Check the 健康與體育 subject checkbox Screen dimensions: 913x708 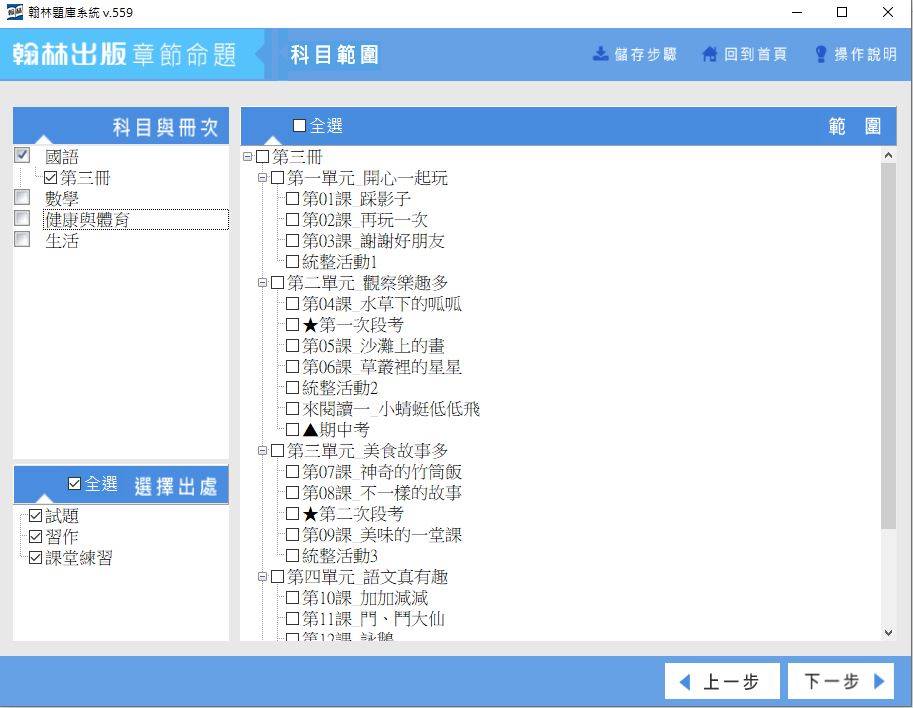(x=22, y=218)
